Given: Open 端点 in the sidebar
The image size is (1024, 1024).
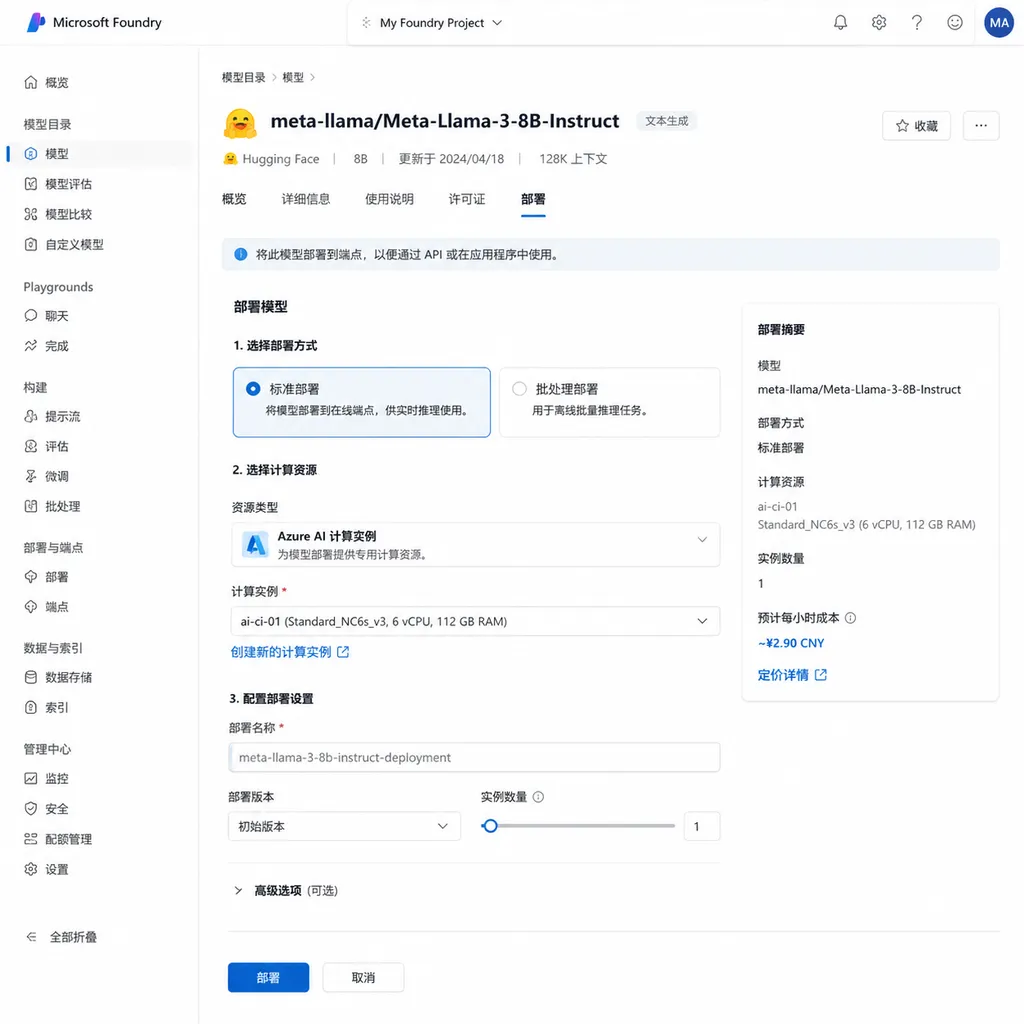Looking at the screenshot, I should click(x=46, y=607).
